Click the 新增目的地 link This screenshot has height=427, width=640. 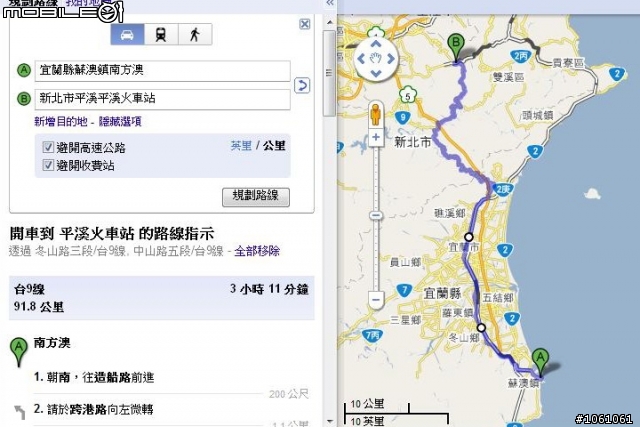(61, 121)
